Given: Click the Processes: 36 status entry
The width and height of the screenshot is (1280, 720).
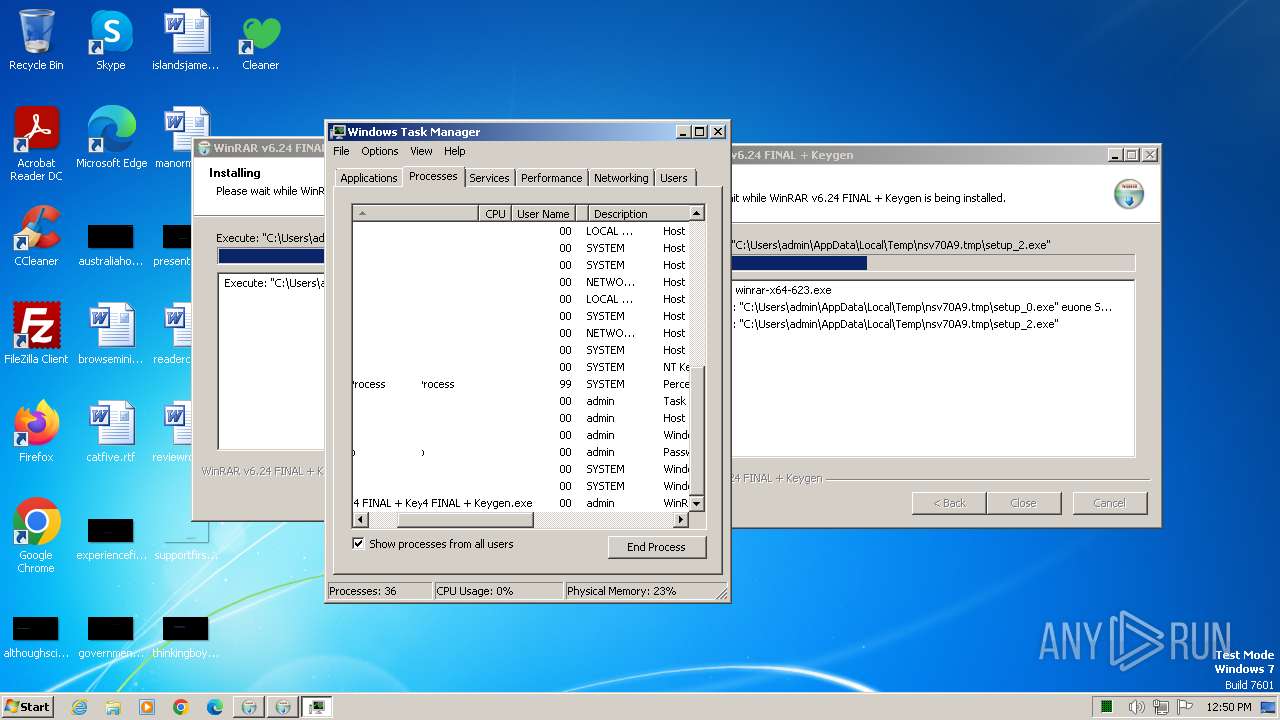Looking at the screenshot, I should pos(379,591).
